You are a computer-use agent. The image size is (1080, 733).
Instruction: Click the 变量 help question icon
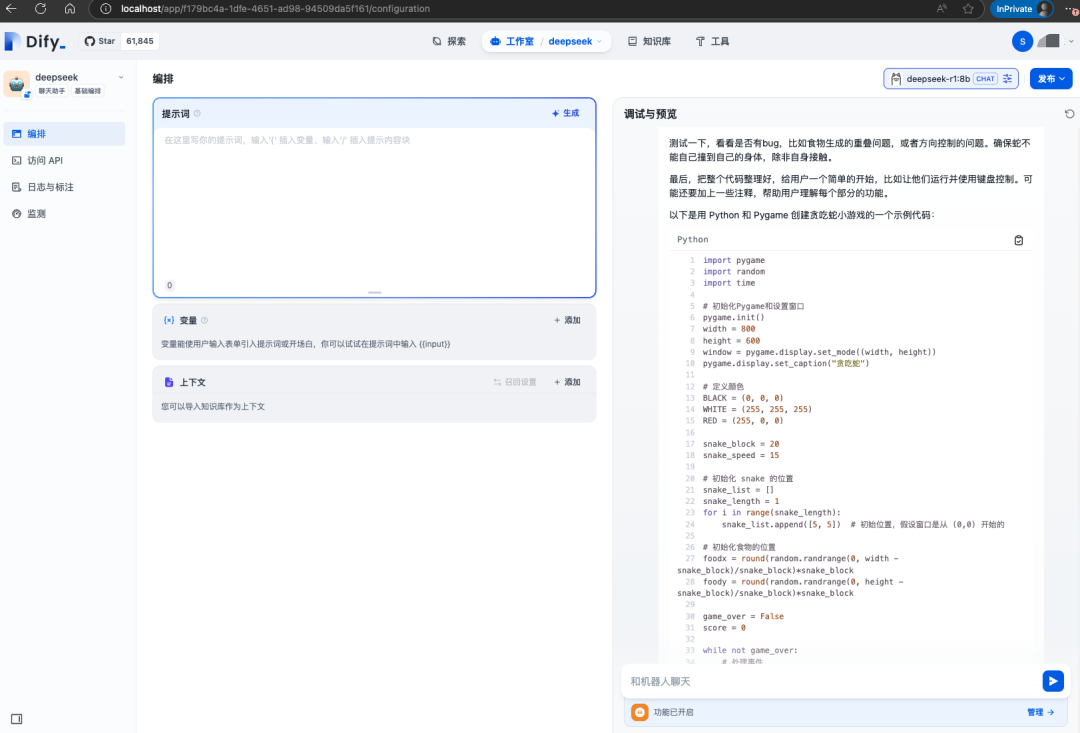point(205,320)
